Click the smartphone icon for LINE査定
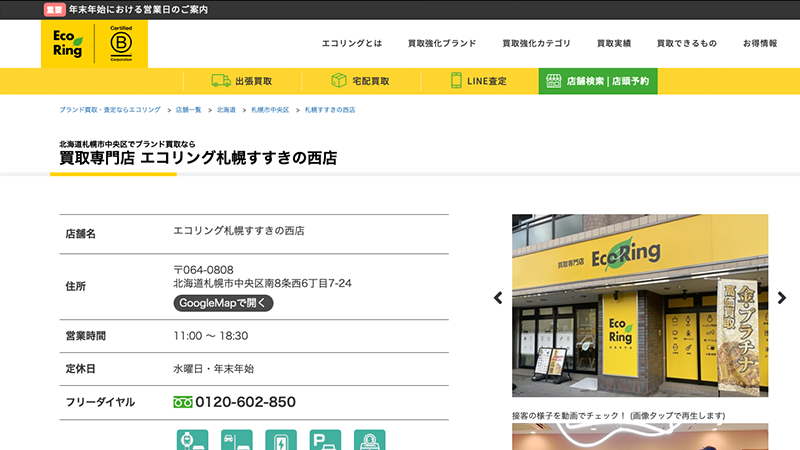Screen dimensions: 800x450 point(456,81)
